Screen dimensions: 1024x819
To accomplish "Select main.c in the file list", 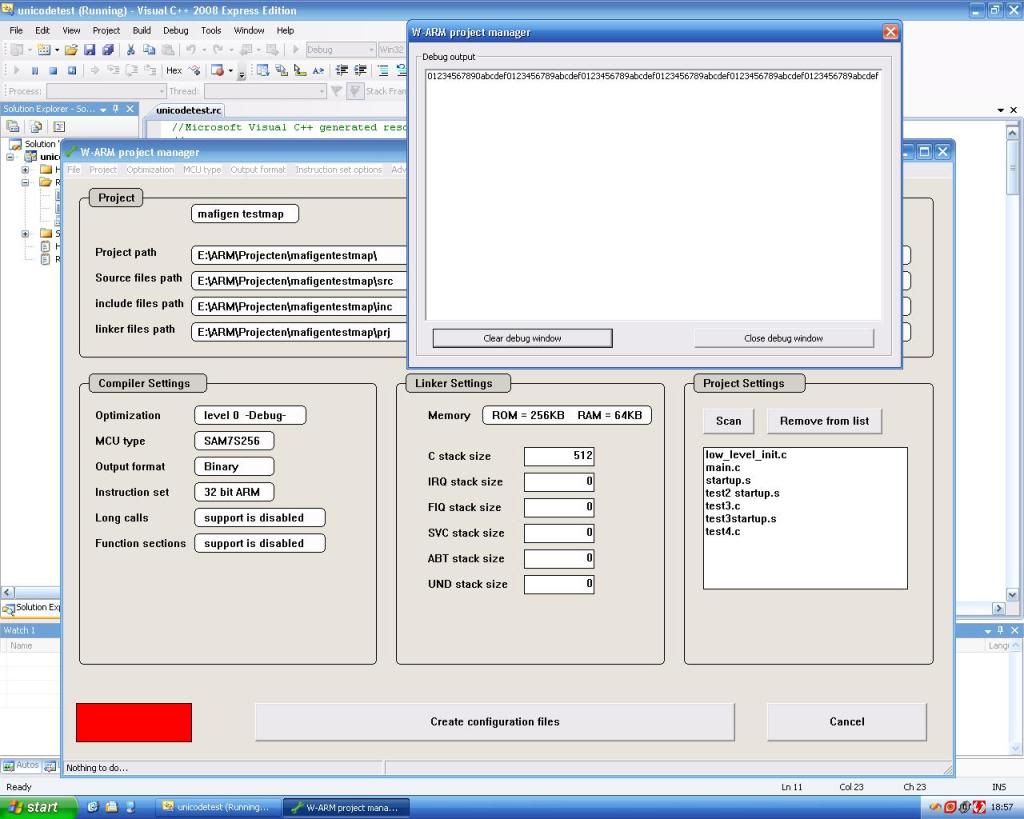I will (x=723, y=468).
